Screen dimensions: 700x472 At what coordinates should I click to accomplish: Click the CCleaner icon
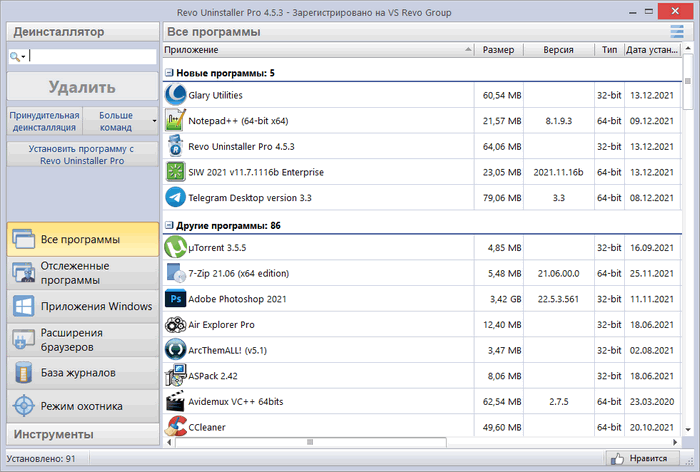(175, 426)
